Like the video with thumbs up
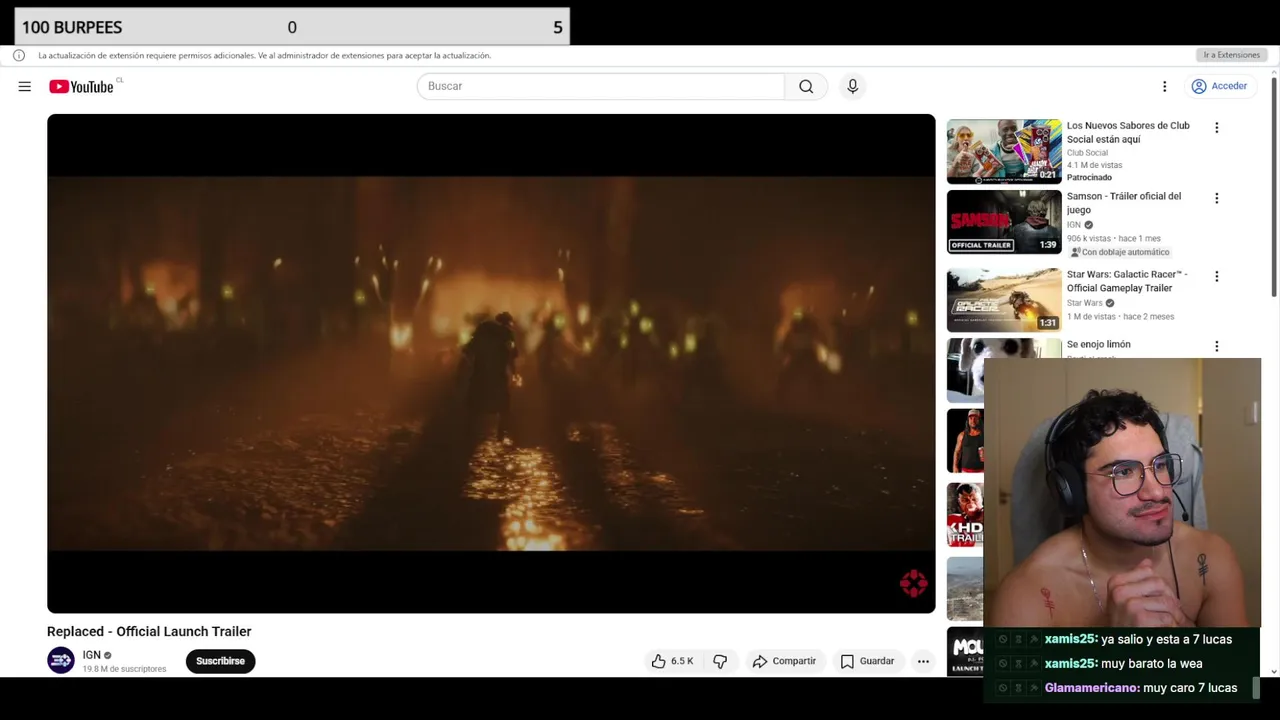This screenshot has height=720, width=1280. [672, 661]
